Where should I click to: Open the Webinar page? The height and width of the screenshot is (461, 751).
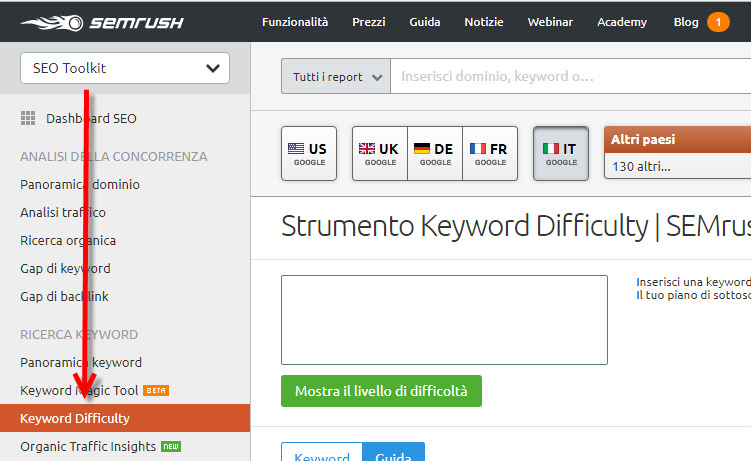click(550, 22)
